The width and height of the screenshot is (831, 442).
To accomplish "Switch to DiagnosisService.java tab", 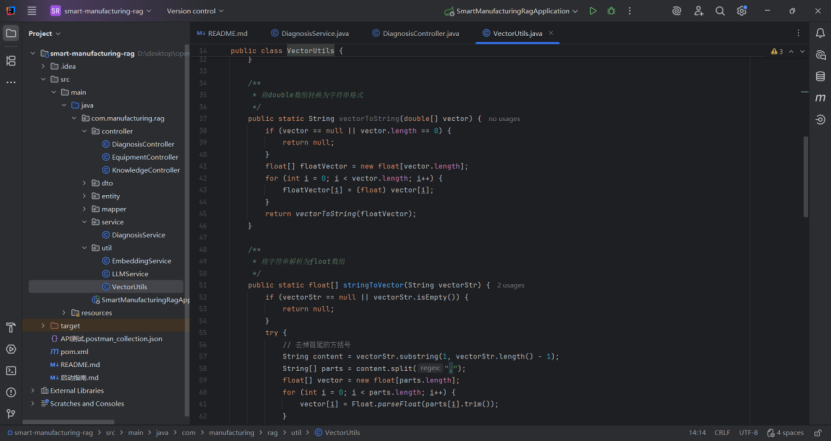I will click(310, 33).
